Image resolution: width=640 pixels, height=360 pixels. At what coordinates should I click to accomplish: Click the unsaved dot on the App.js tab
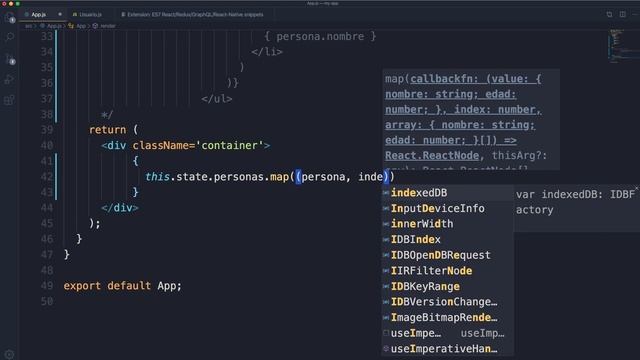[x=60, y=14]
